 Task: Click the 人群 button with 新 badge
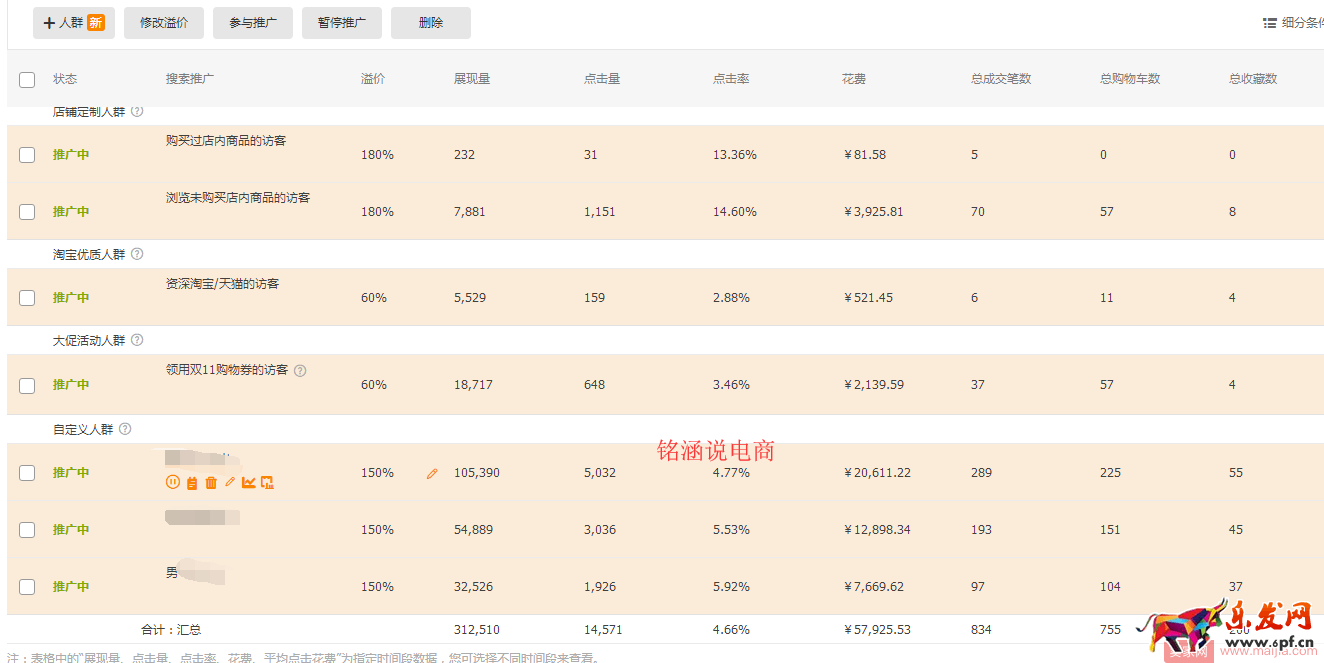point(73,22)
